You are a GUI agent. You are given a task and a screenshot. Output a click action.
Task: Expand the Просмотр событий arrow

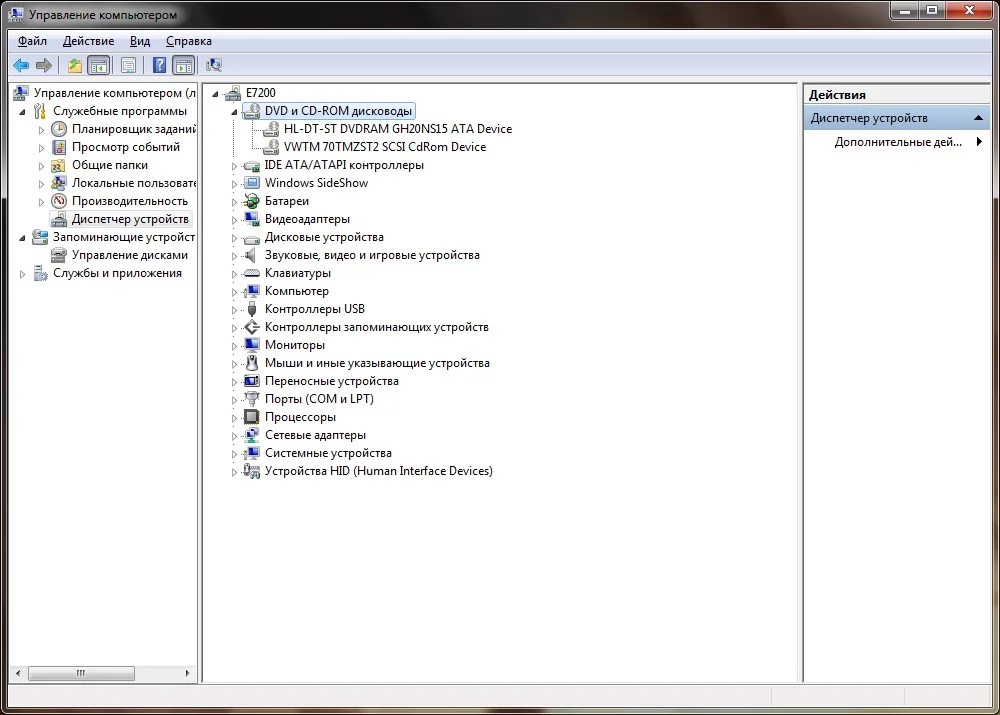41,148
